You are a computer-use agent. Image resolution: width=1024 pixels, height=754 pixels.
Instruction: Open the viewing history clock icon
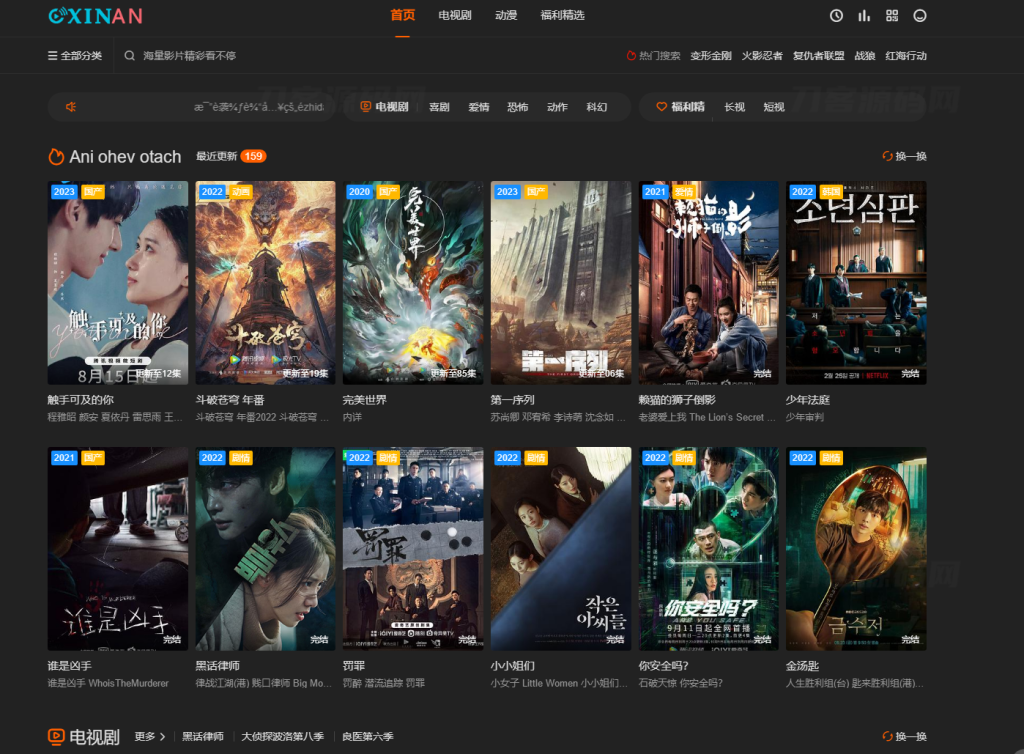[x=836, y=16]
